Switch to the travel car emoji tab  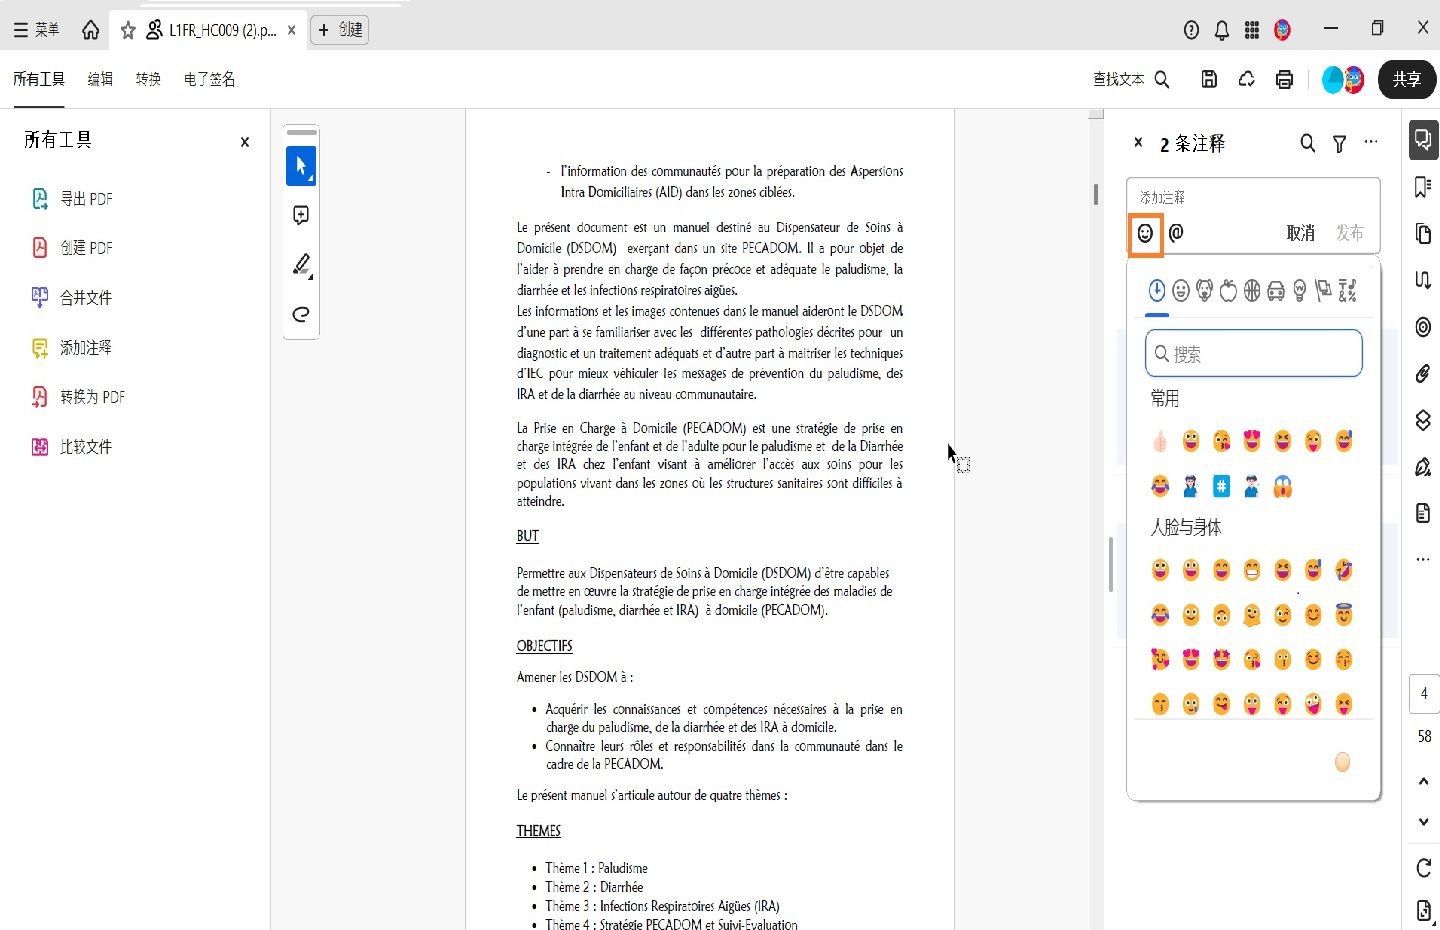coord(1276,291)
